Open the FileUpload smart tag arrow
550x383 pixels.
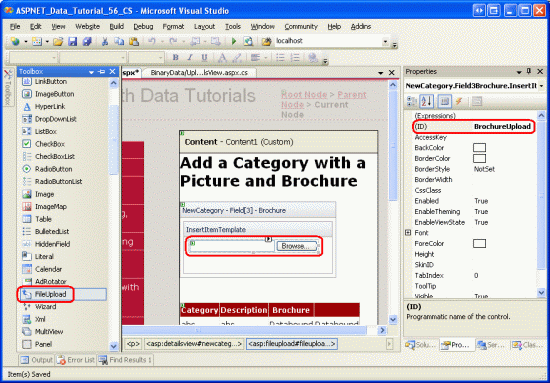tap(268, 239)
